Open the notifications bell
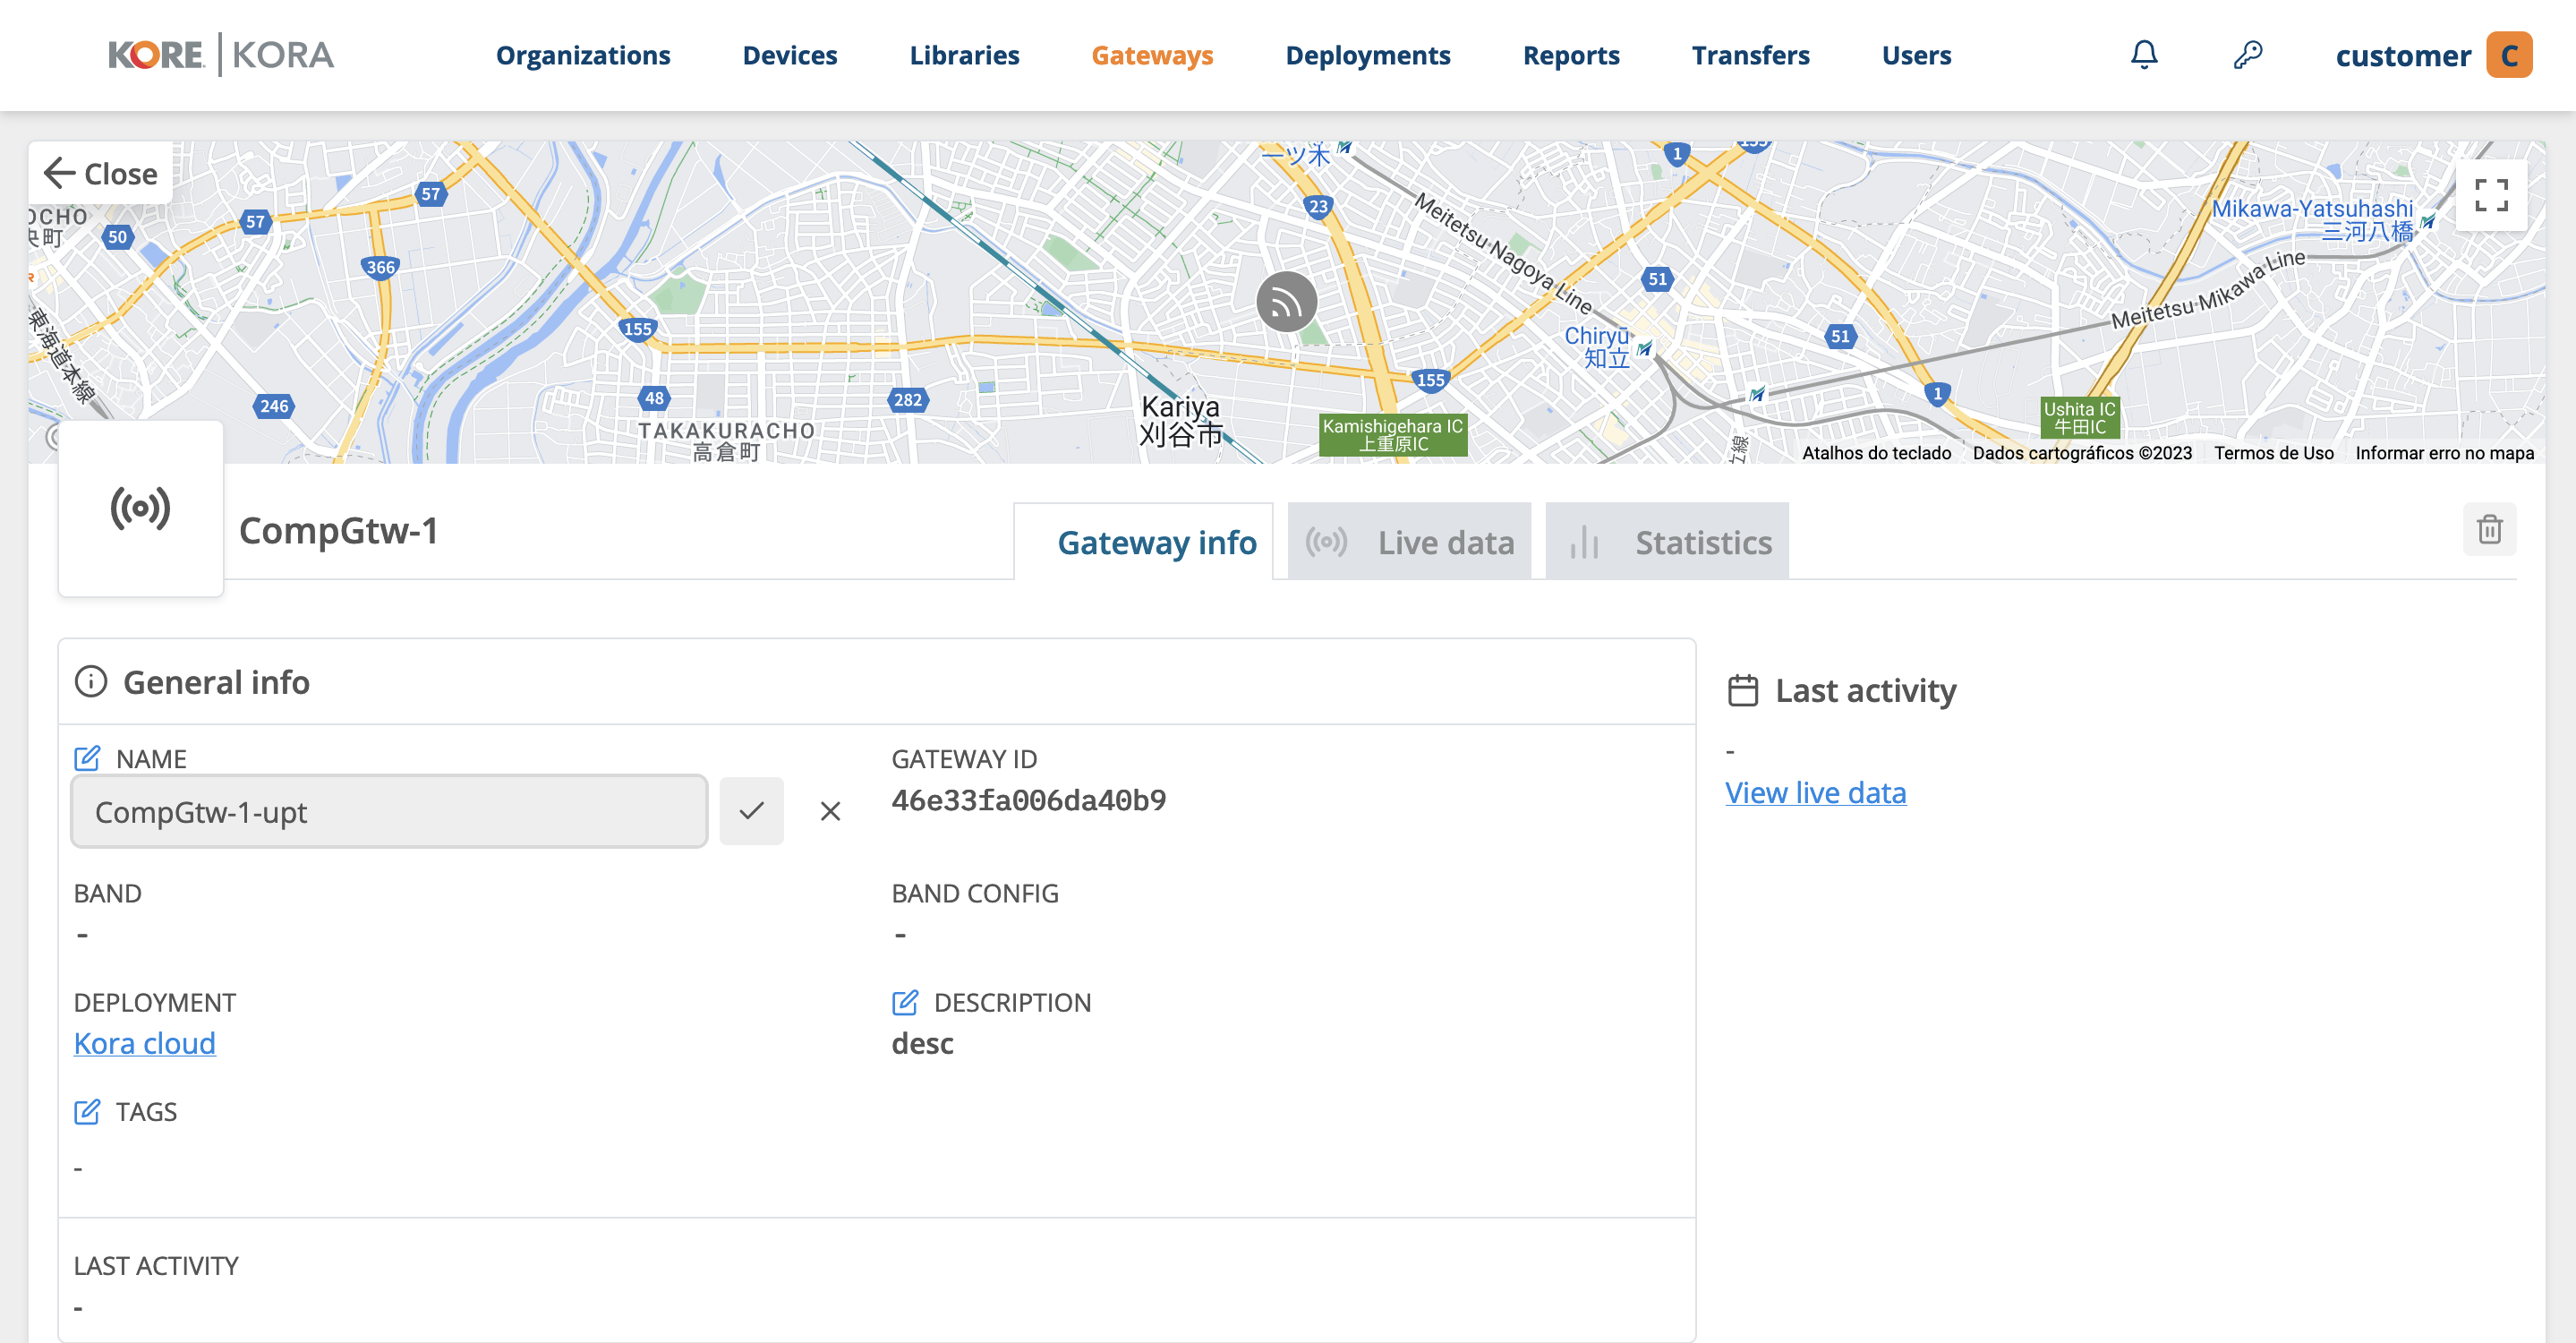This screenshot has height=1343, width=2576. coord(2144,55)
